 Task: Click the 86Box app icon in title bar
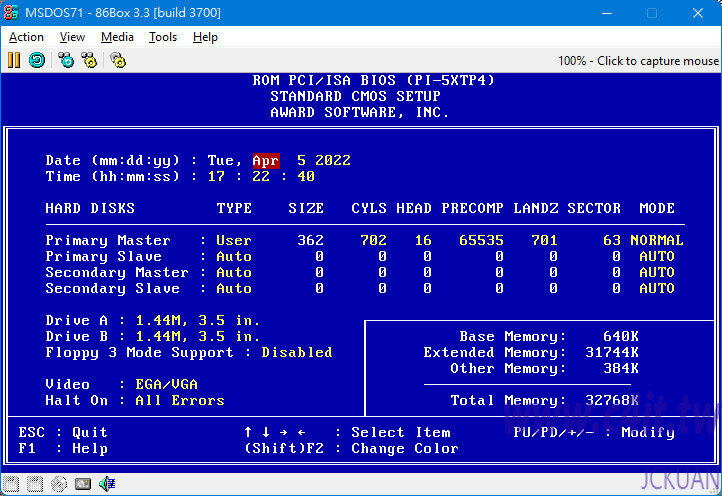click(11, 12)
